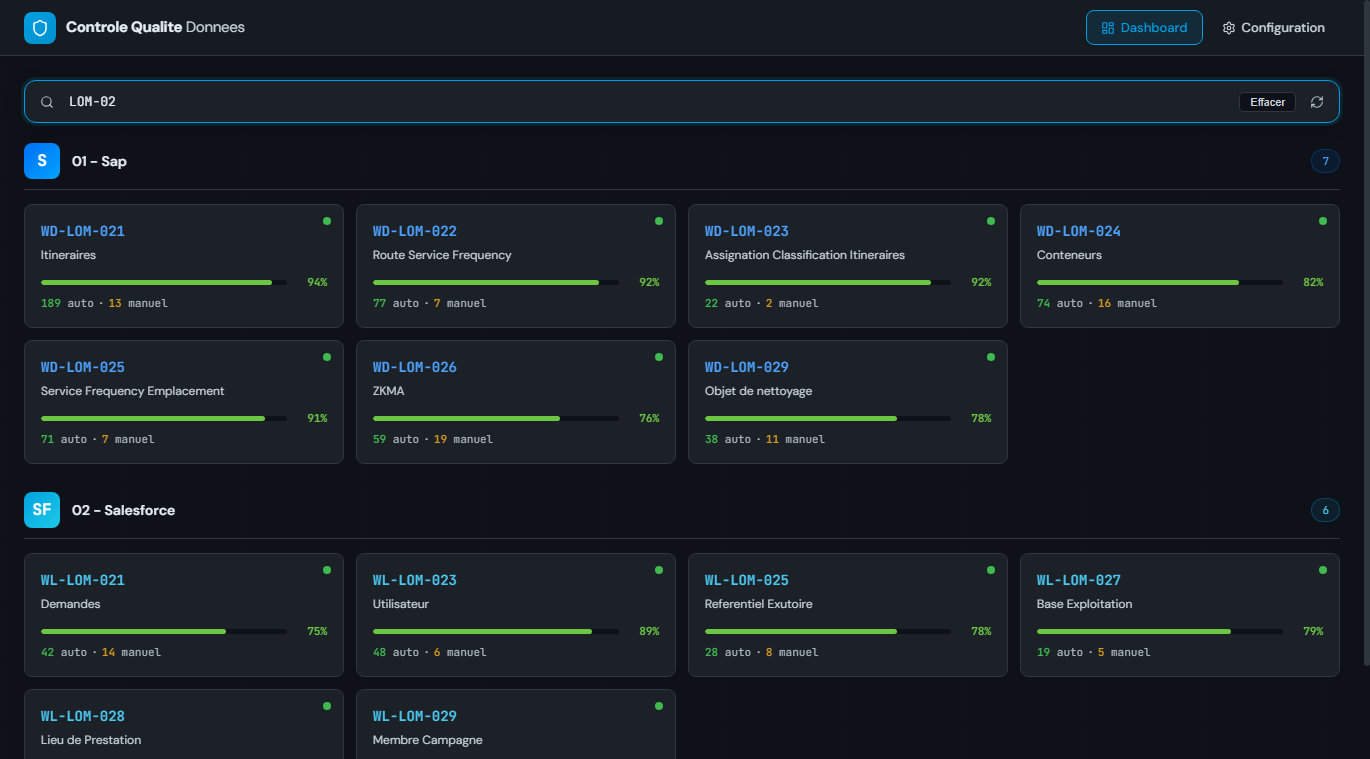Click the refresh icon in search bar
The width and height of the screenshot is (1370, 759).
[1317, 102]
